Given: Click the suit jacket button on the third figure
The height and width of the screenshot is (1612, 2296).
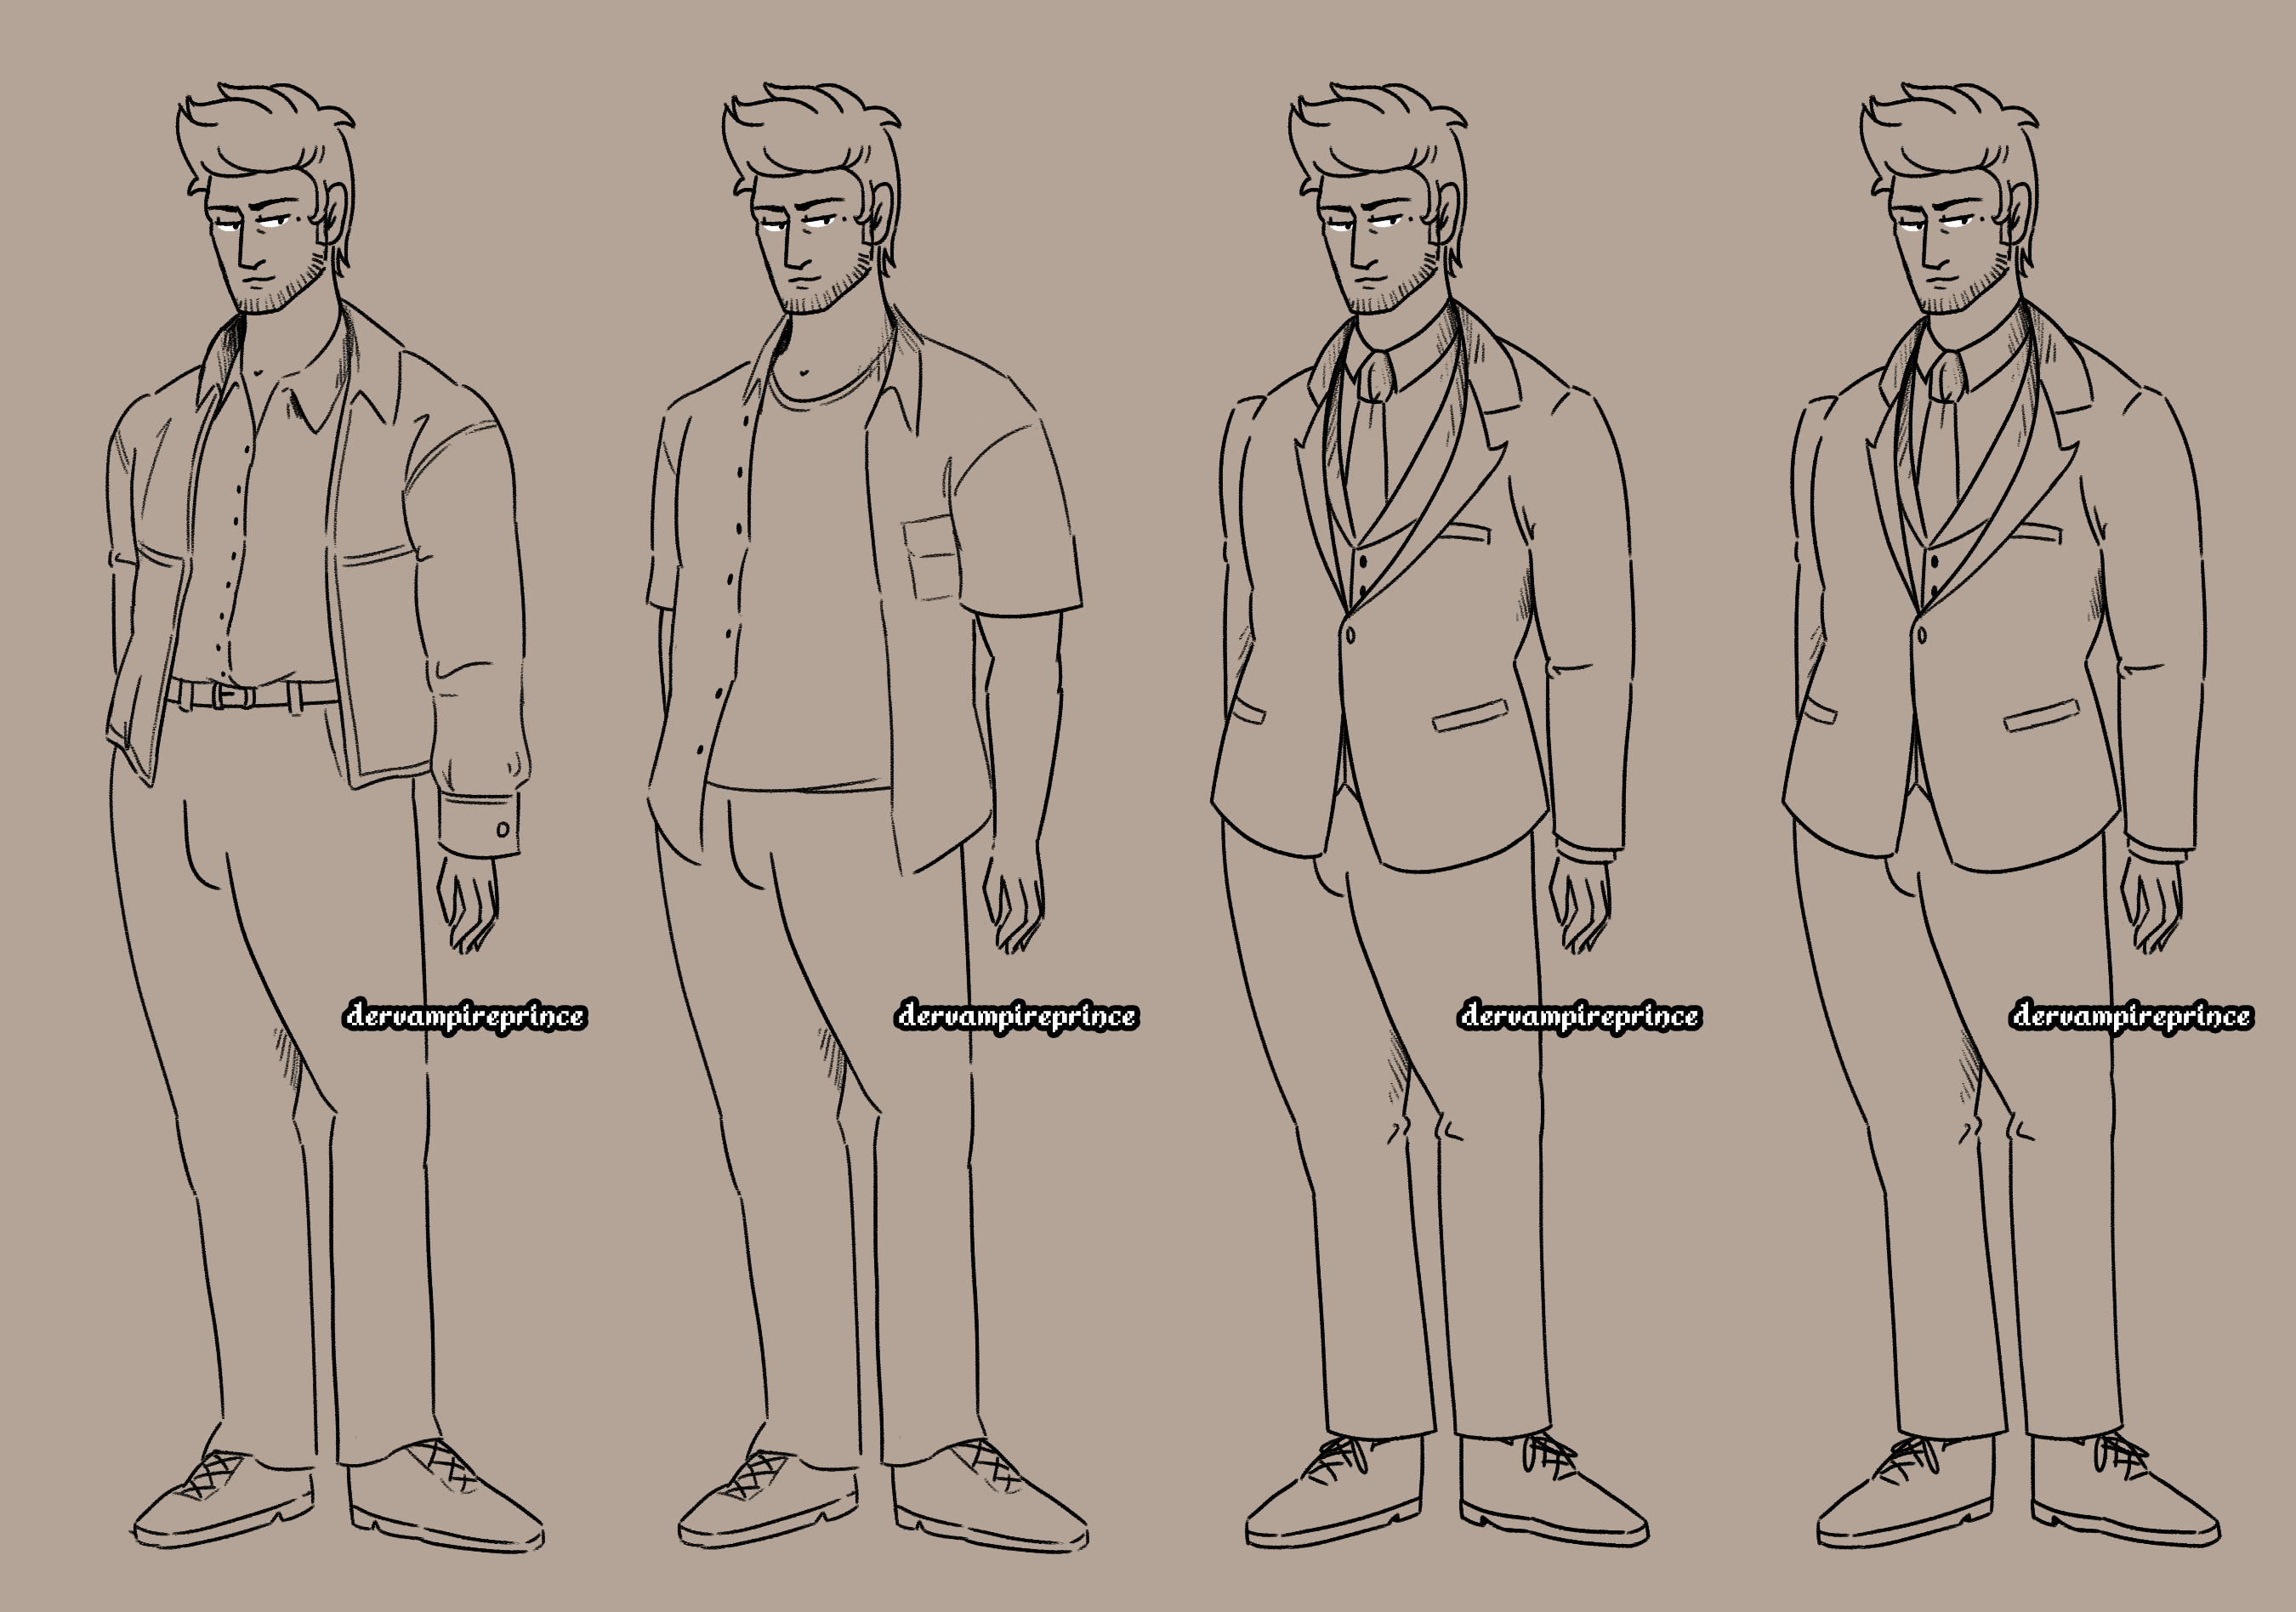Looking at the screenshot, I should click(x=1350, y=635).
